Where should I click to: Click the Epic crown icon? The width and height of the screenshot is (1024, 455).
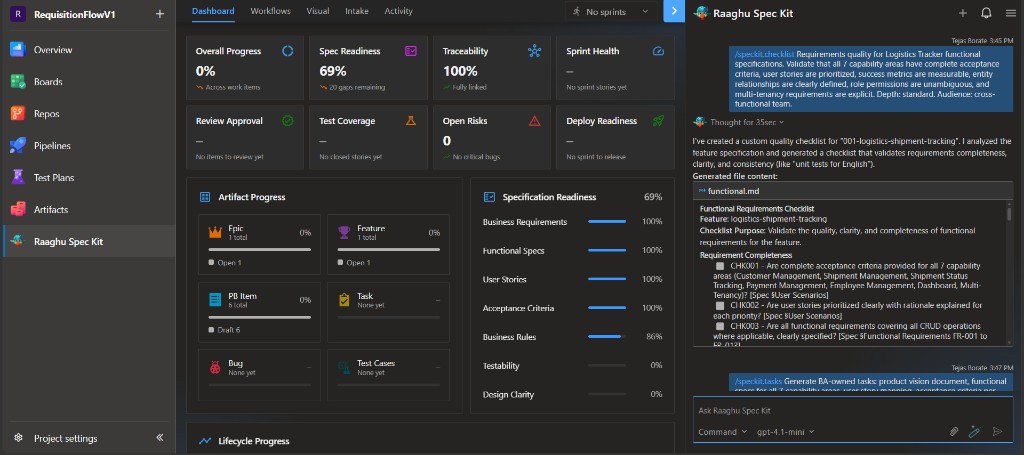point(216,232)
